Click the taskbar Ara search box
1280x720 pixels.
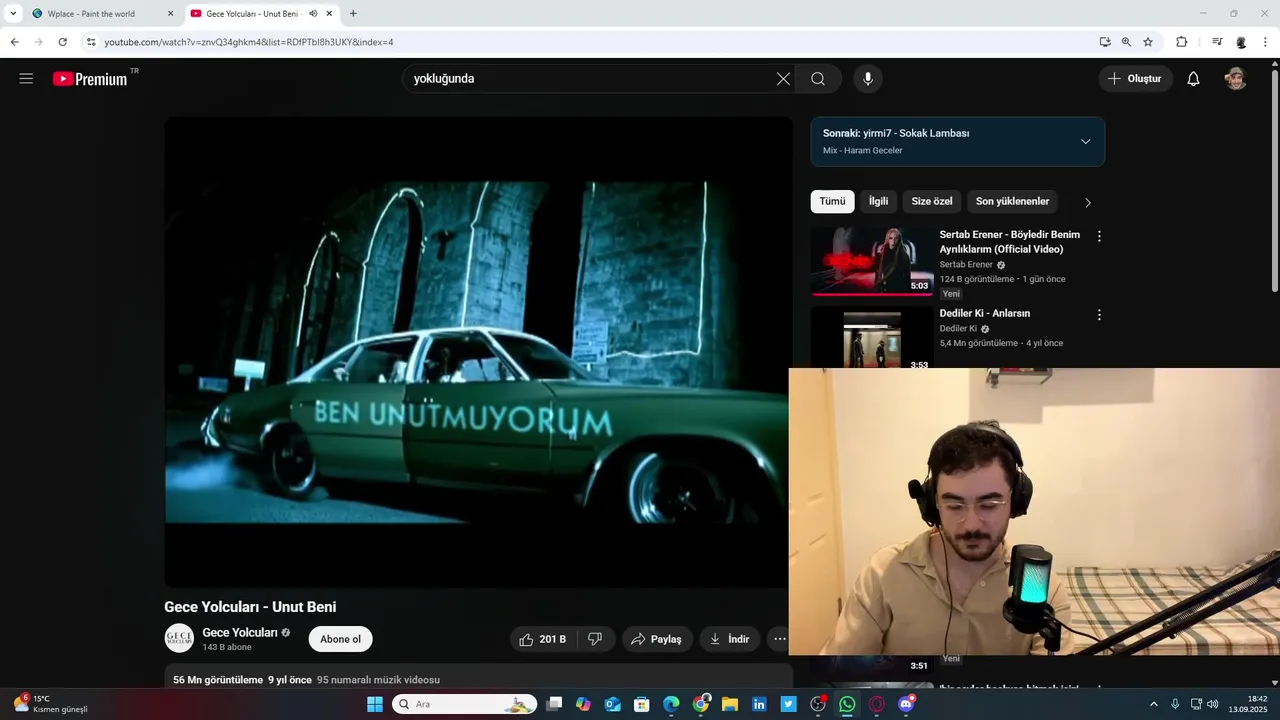pyautogui.click(x=464, y=704)
